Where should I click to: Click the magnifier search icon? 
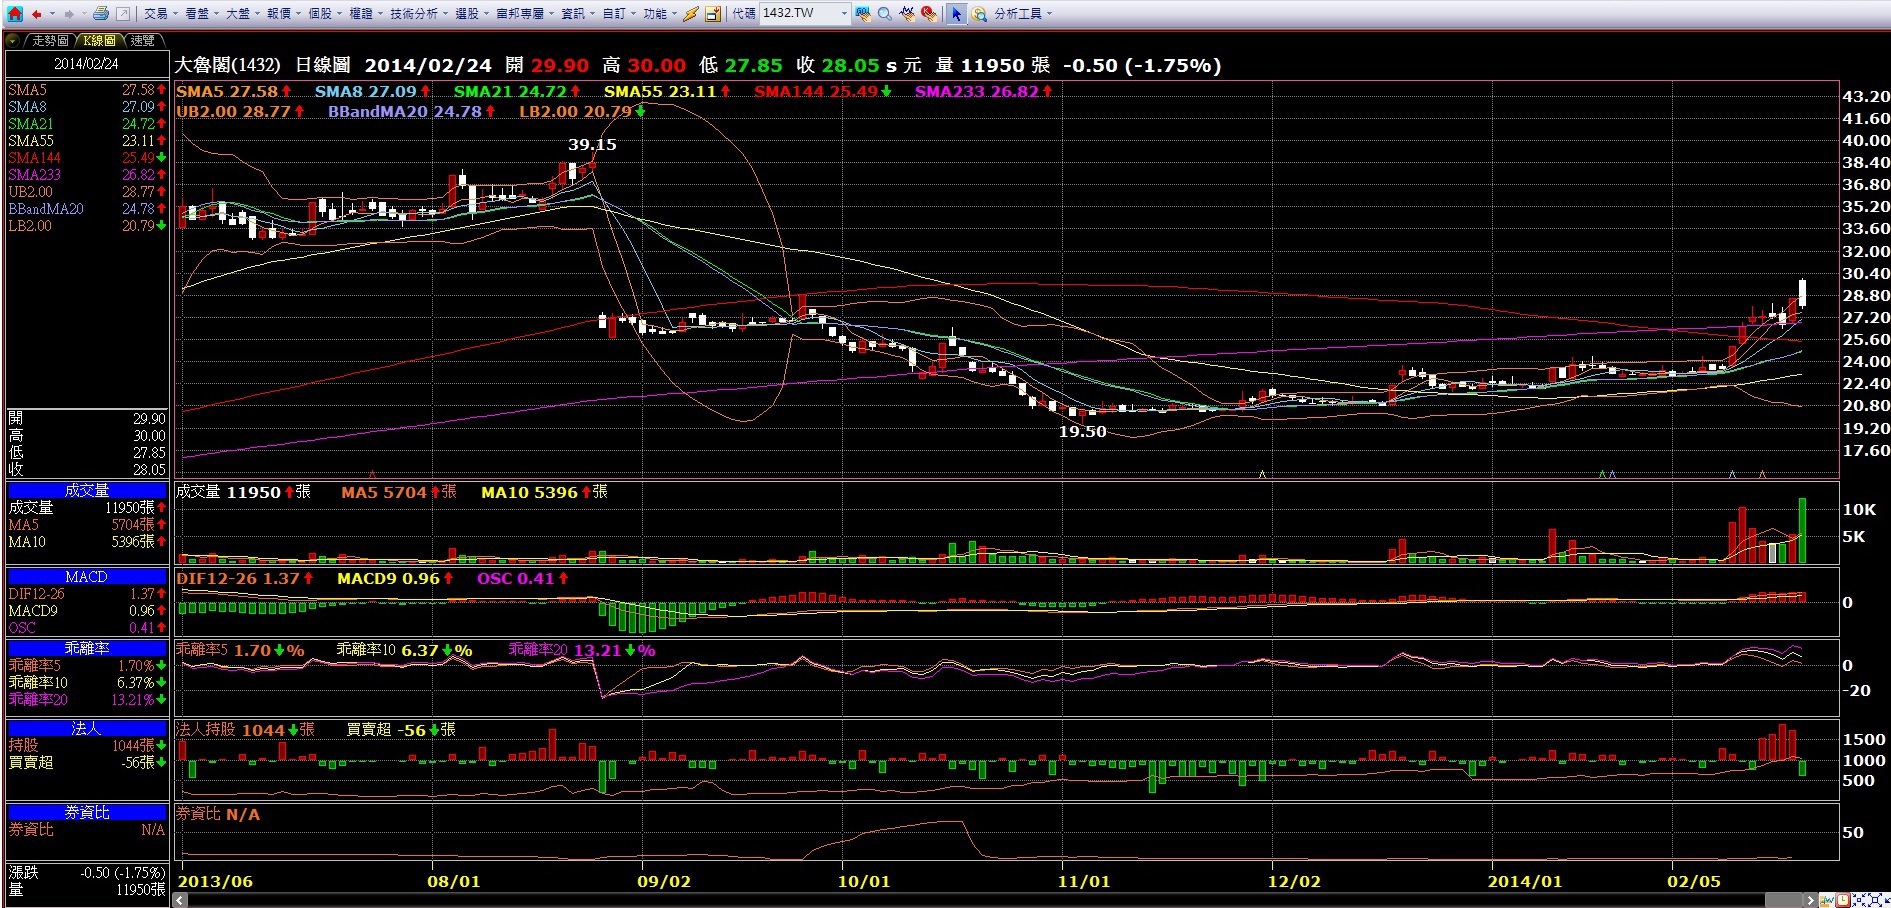point(885,14)
